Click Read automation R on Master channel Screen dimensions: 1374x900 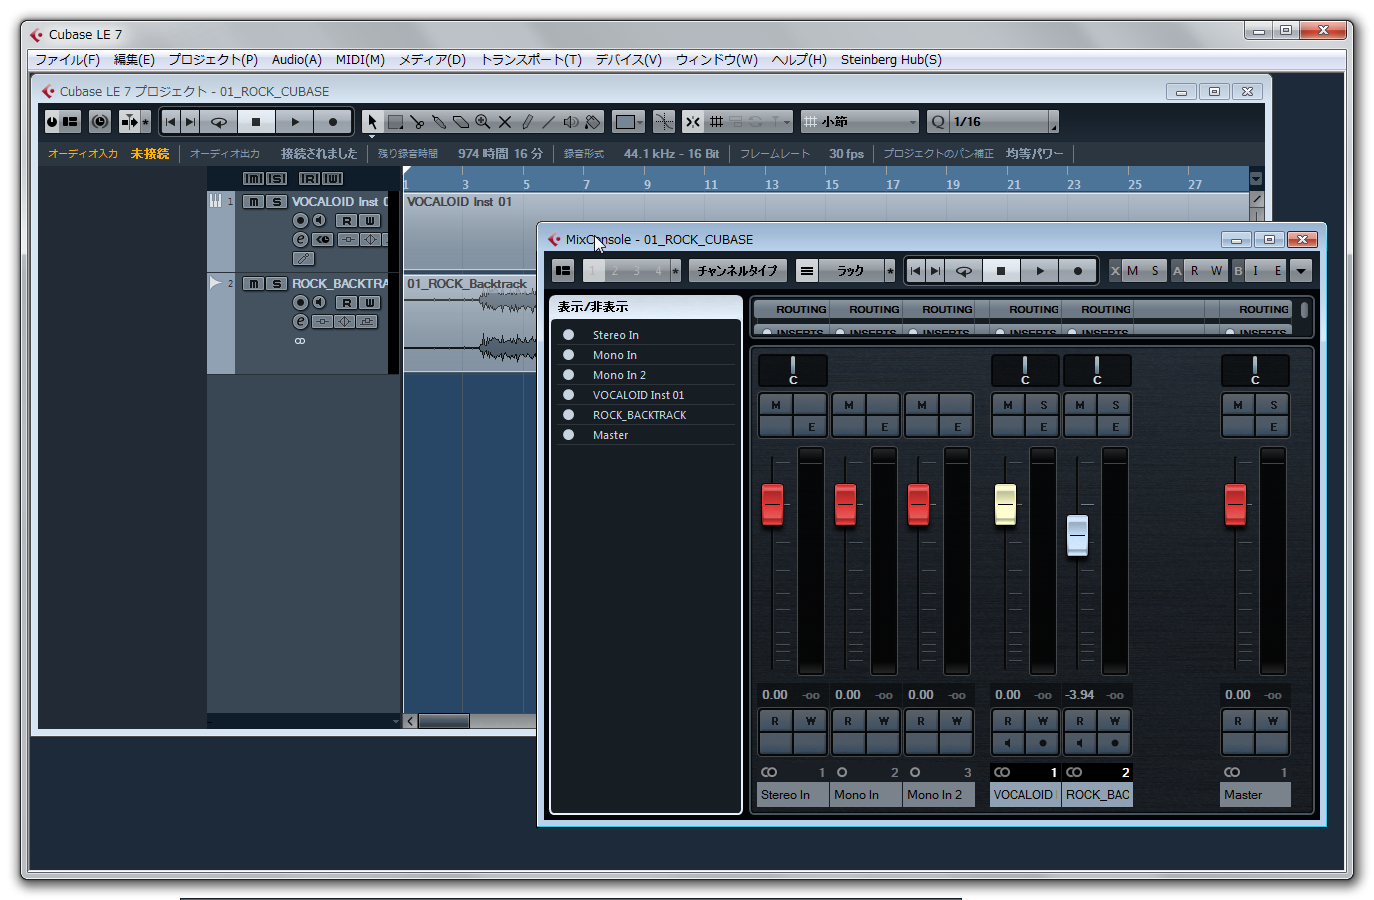[x=1238, y=721]
